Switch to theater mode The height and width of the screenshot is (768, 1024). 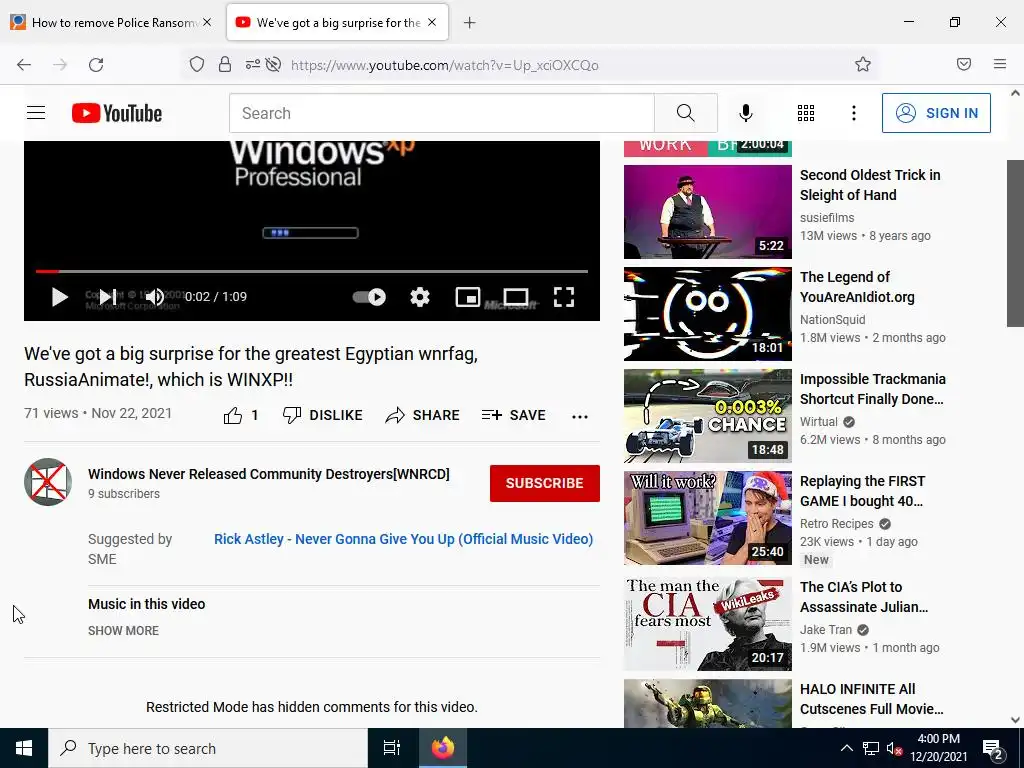pos(516,297)
